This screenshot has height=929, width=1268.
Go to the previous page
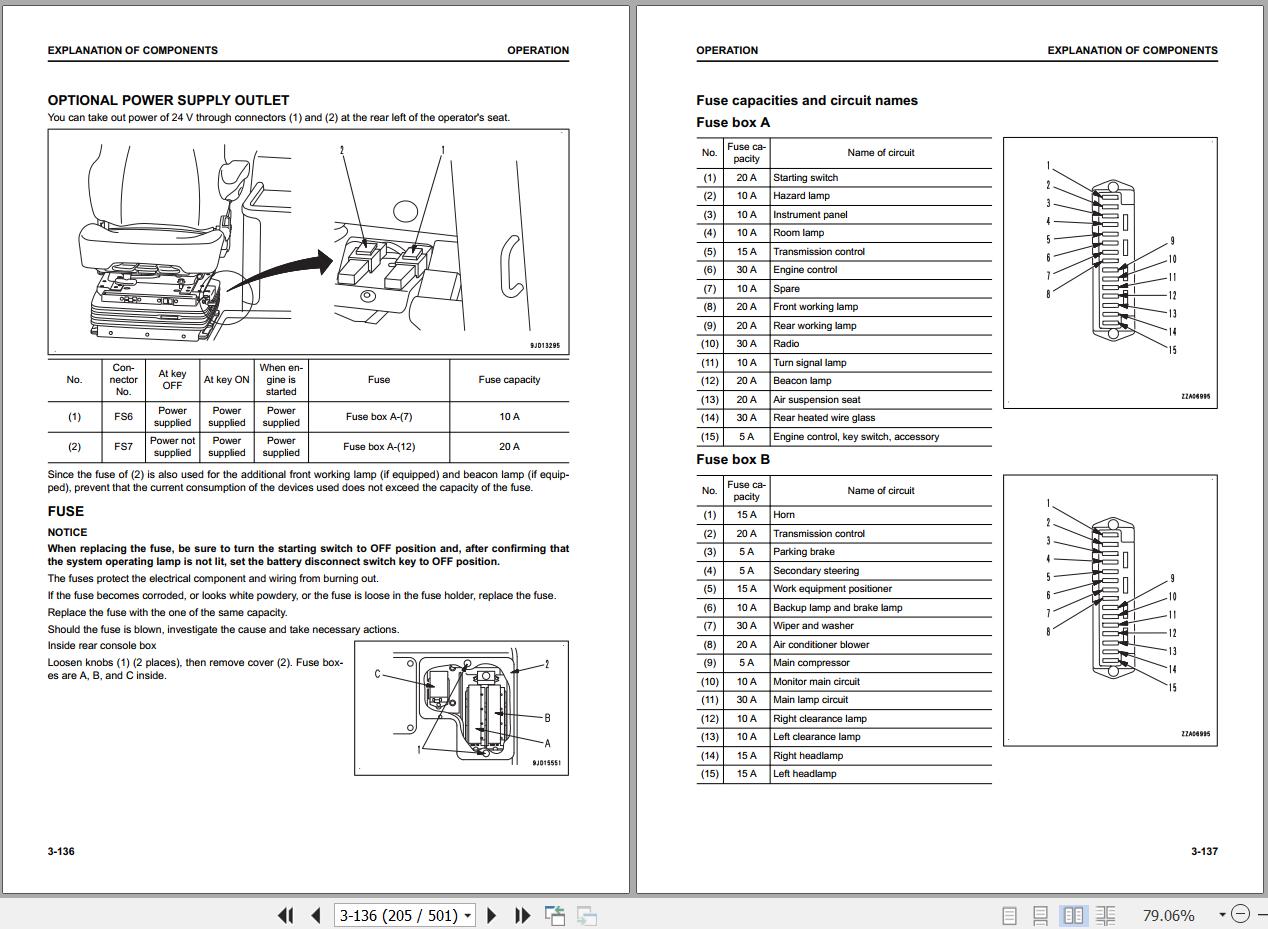[316, 915]
